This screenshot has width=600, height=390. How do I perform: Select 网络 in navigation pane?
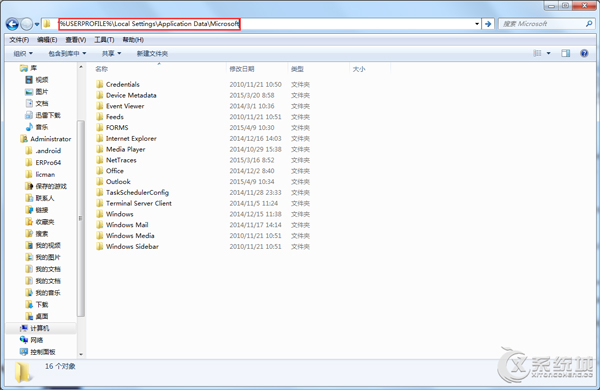(31, 340)
